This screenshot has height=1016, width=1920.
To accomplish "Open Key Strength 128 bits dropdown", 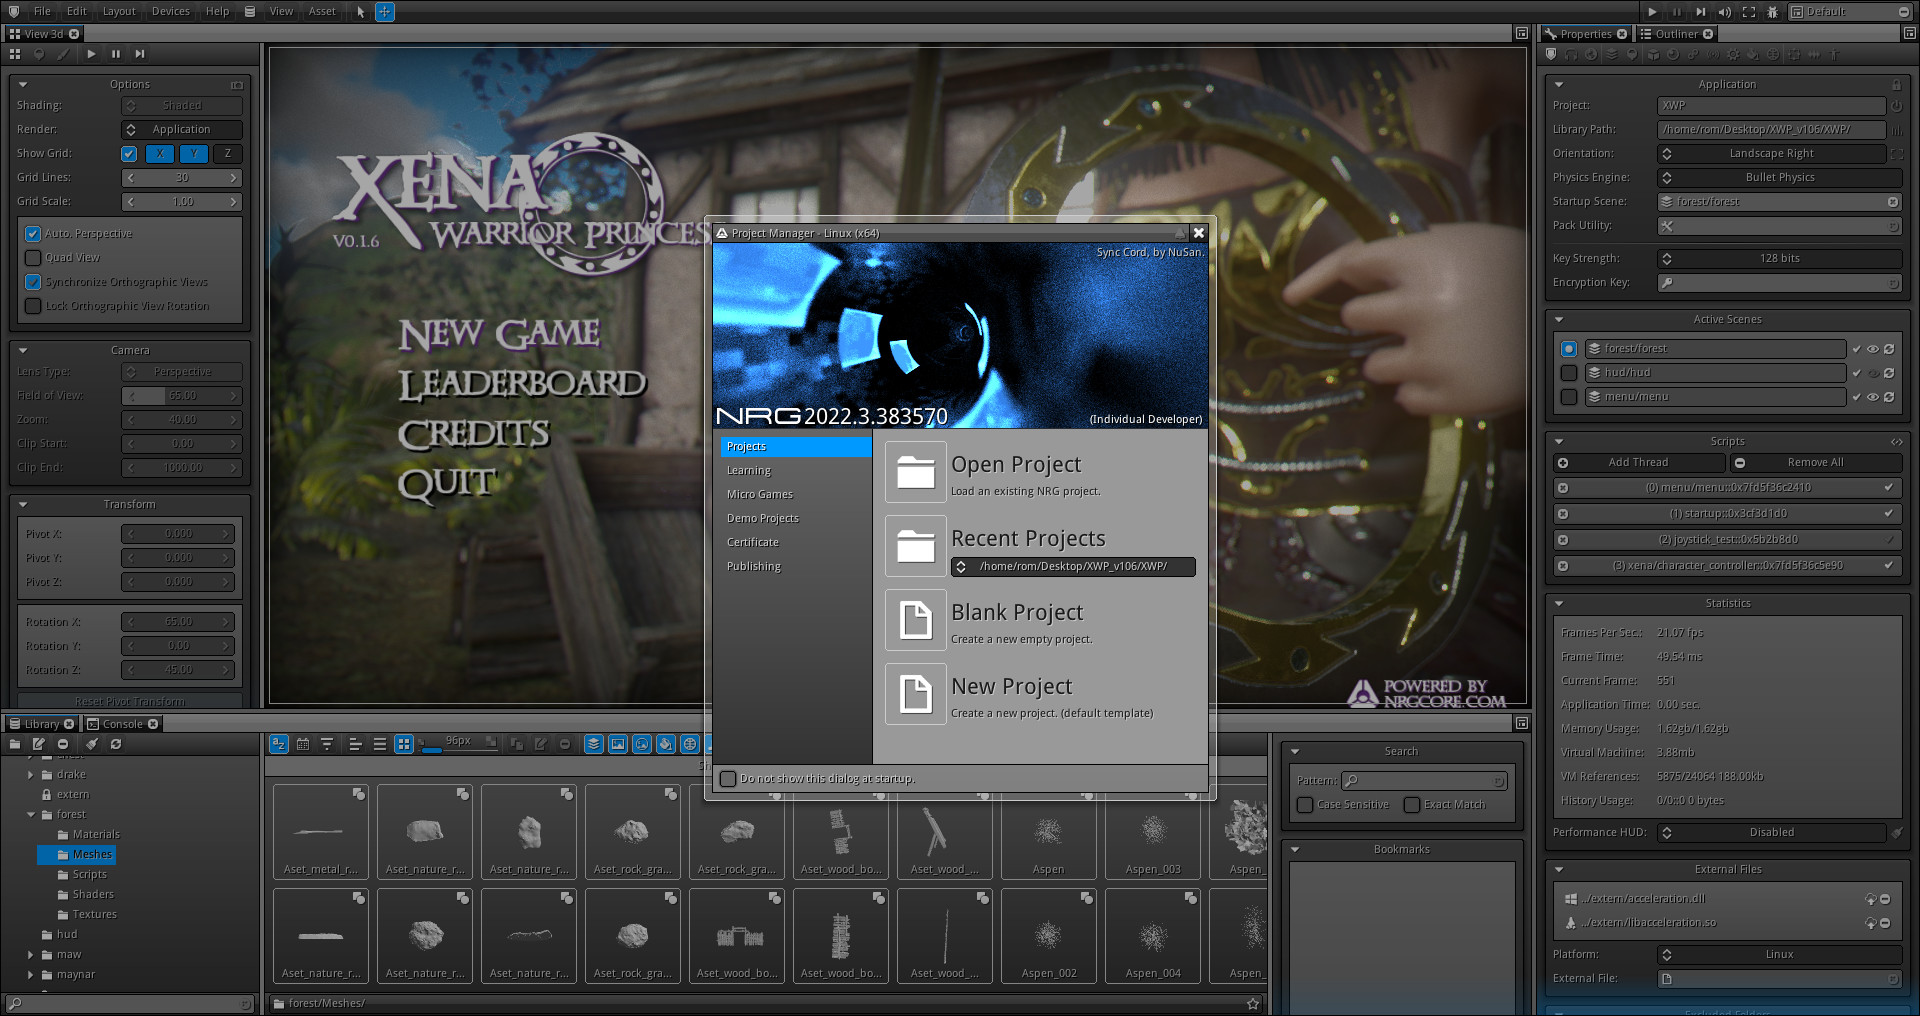I will [1779, 259].
